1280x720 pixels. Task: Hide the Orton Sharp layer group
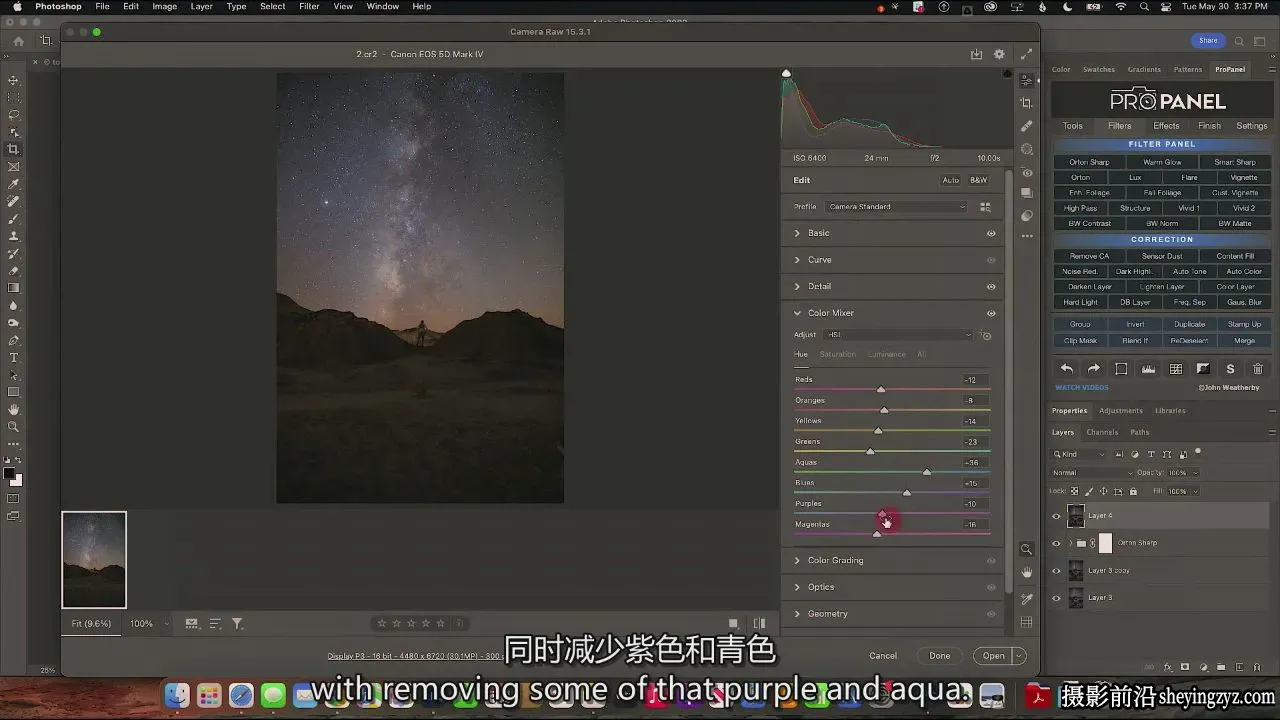(1056, 543)
